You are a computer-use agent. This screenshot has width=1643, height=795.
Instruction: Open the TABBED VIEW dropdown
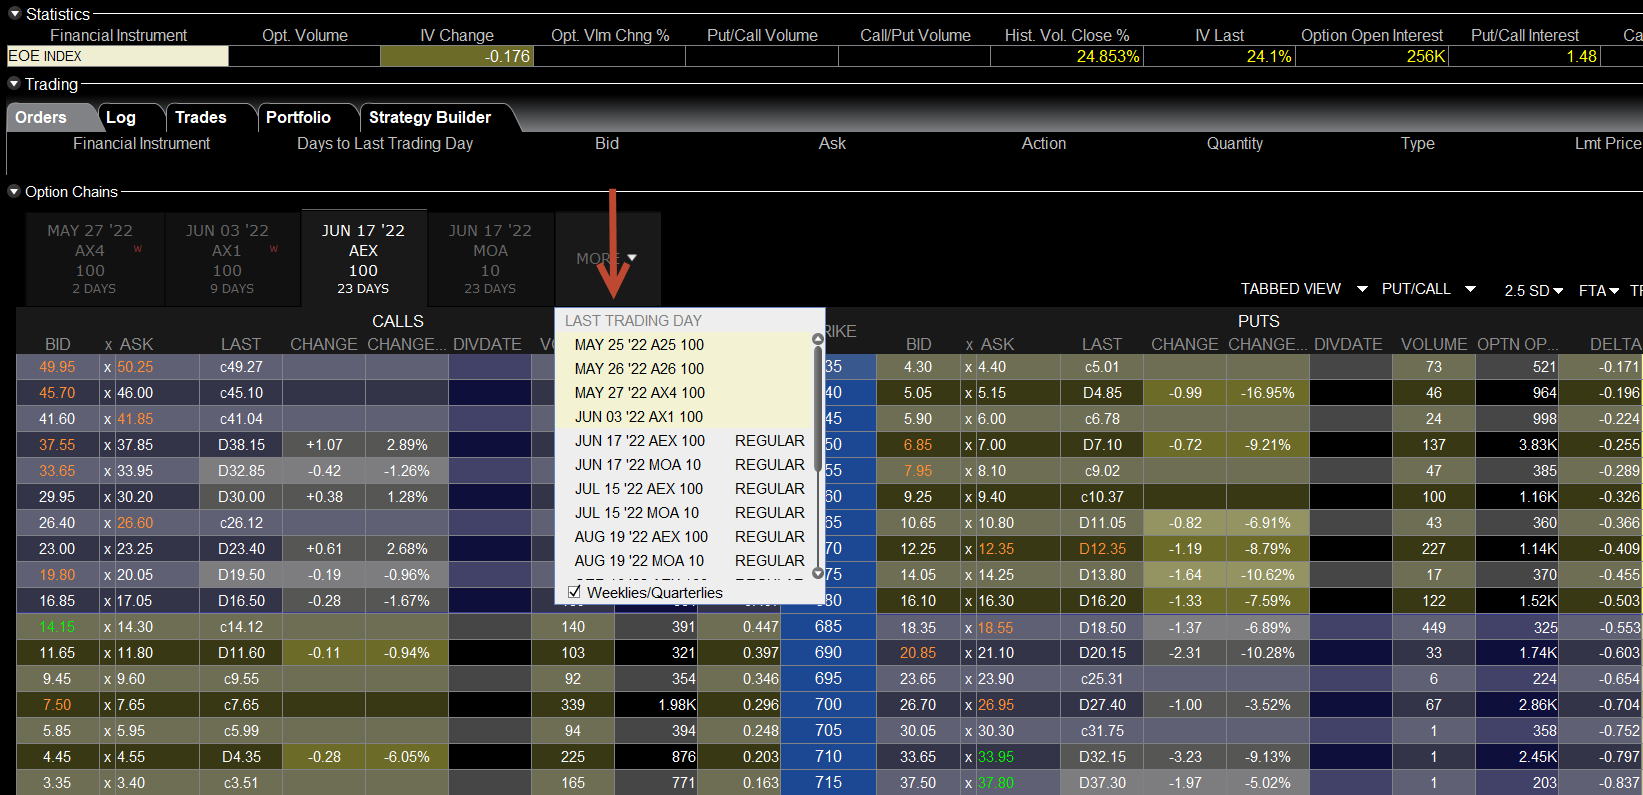(x=1304, y=289)
